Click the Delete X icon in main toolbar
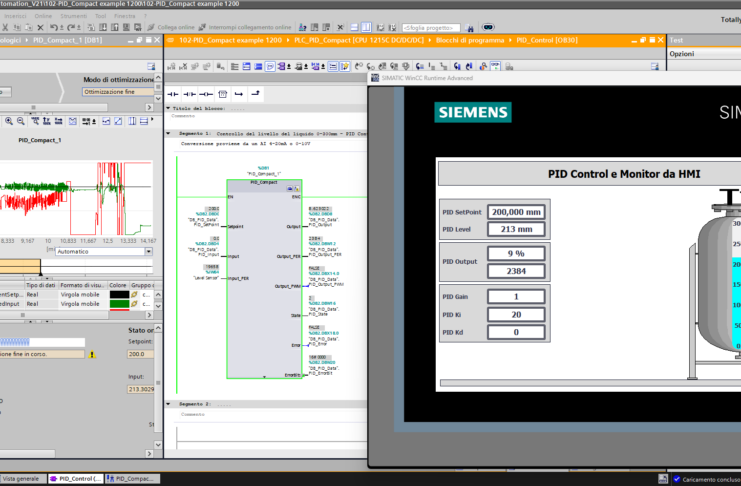The width and height of the screenshot is (741, 486). click(40, 27)
